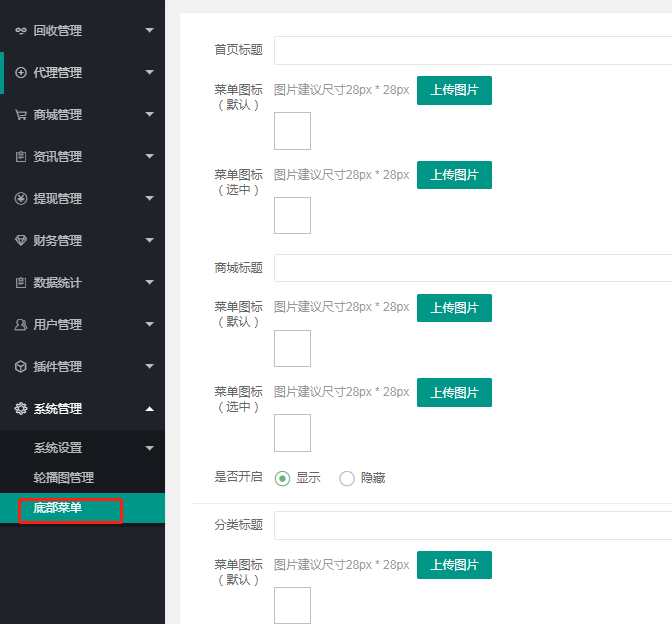Click the 数据统计 clipboard icon
The width and height of the screenshot is (672, 624).
21,282
